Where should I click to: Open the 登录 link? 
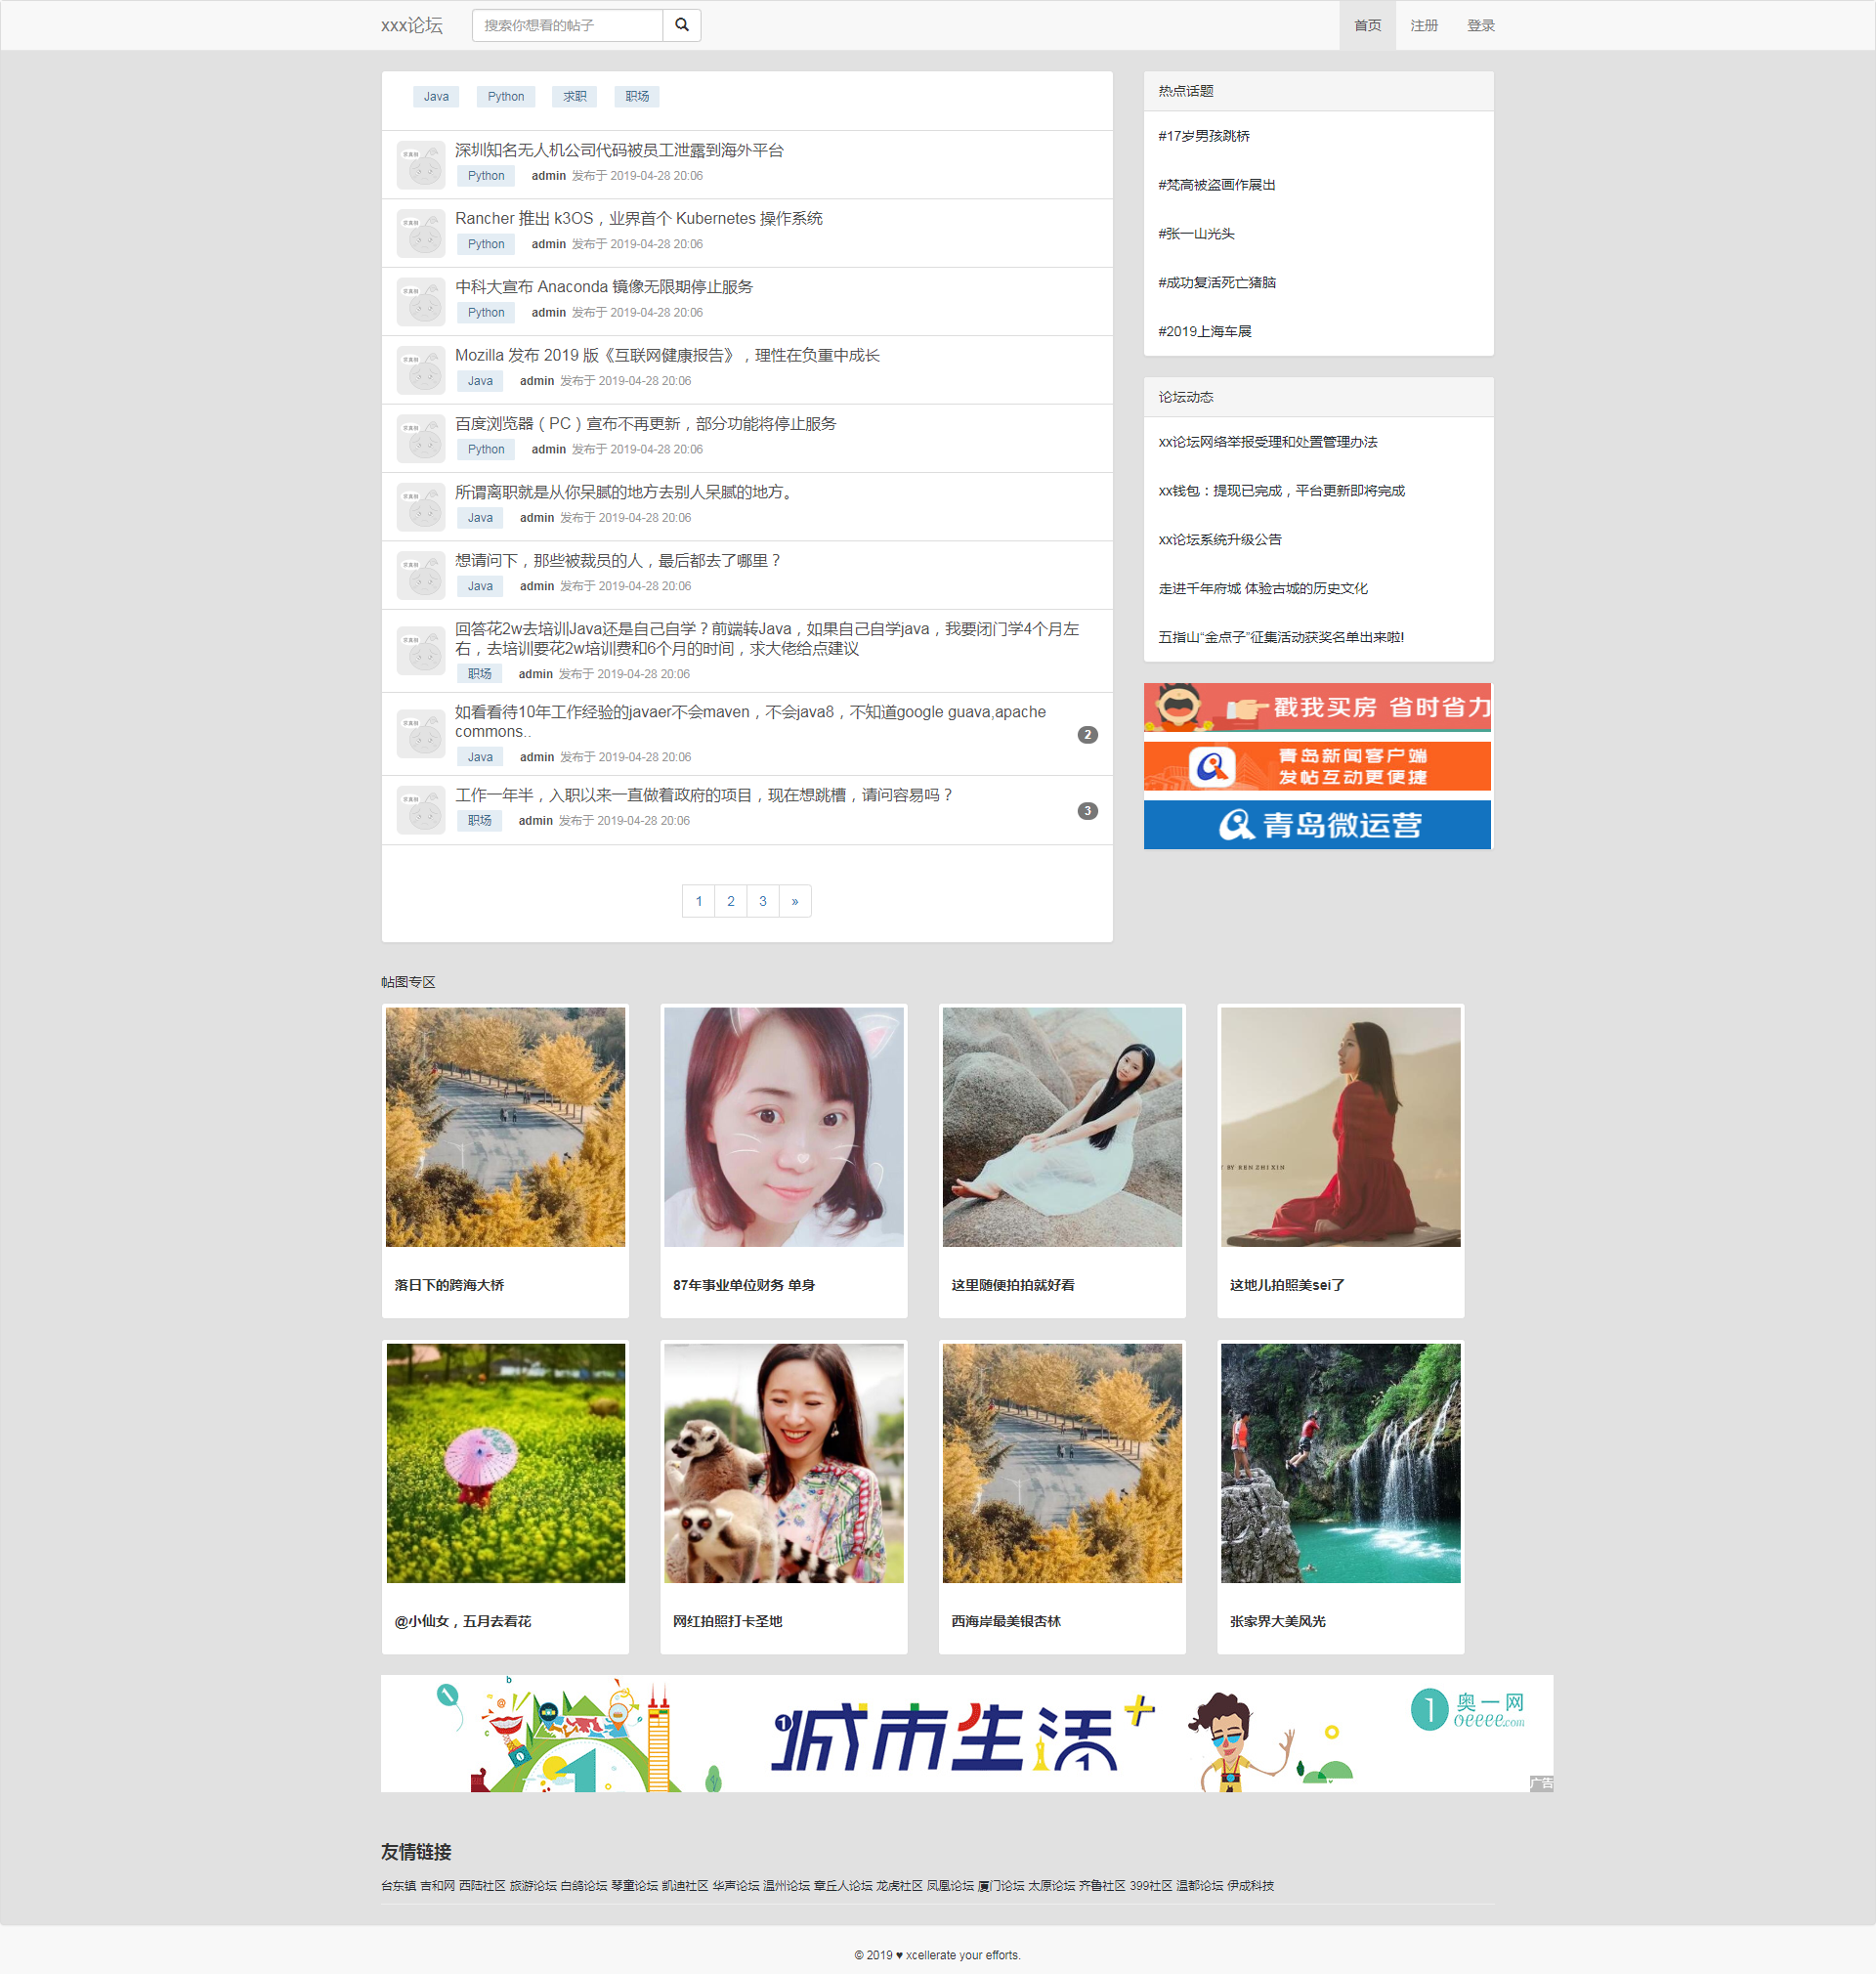[1481, 25]
